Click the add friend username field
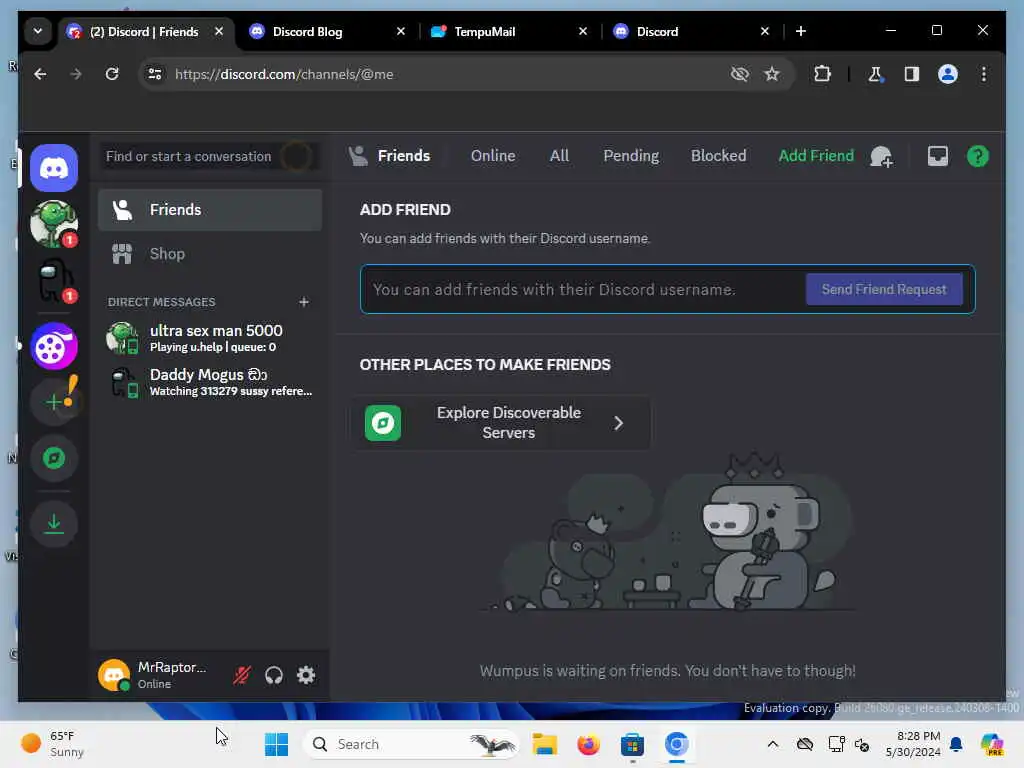This screenshot has width=1024, height=768. [583, 289]
